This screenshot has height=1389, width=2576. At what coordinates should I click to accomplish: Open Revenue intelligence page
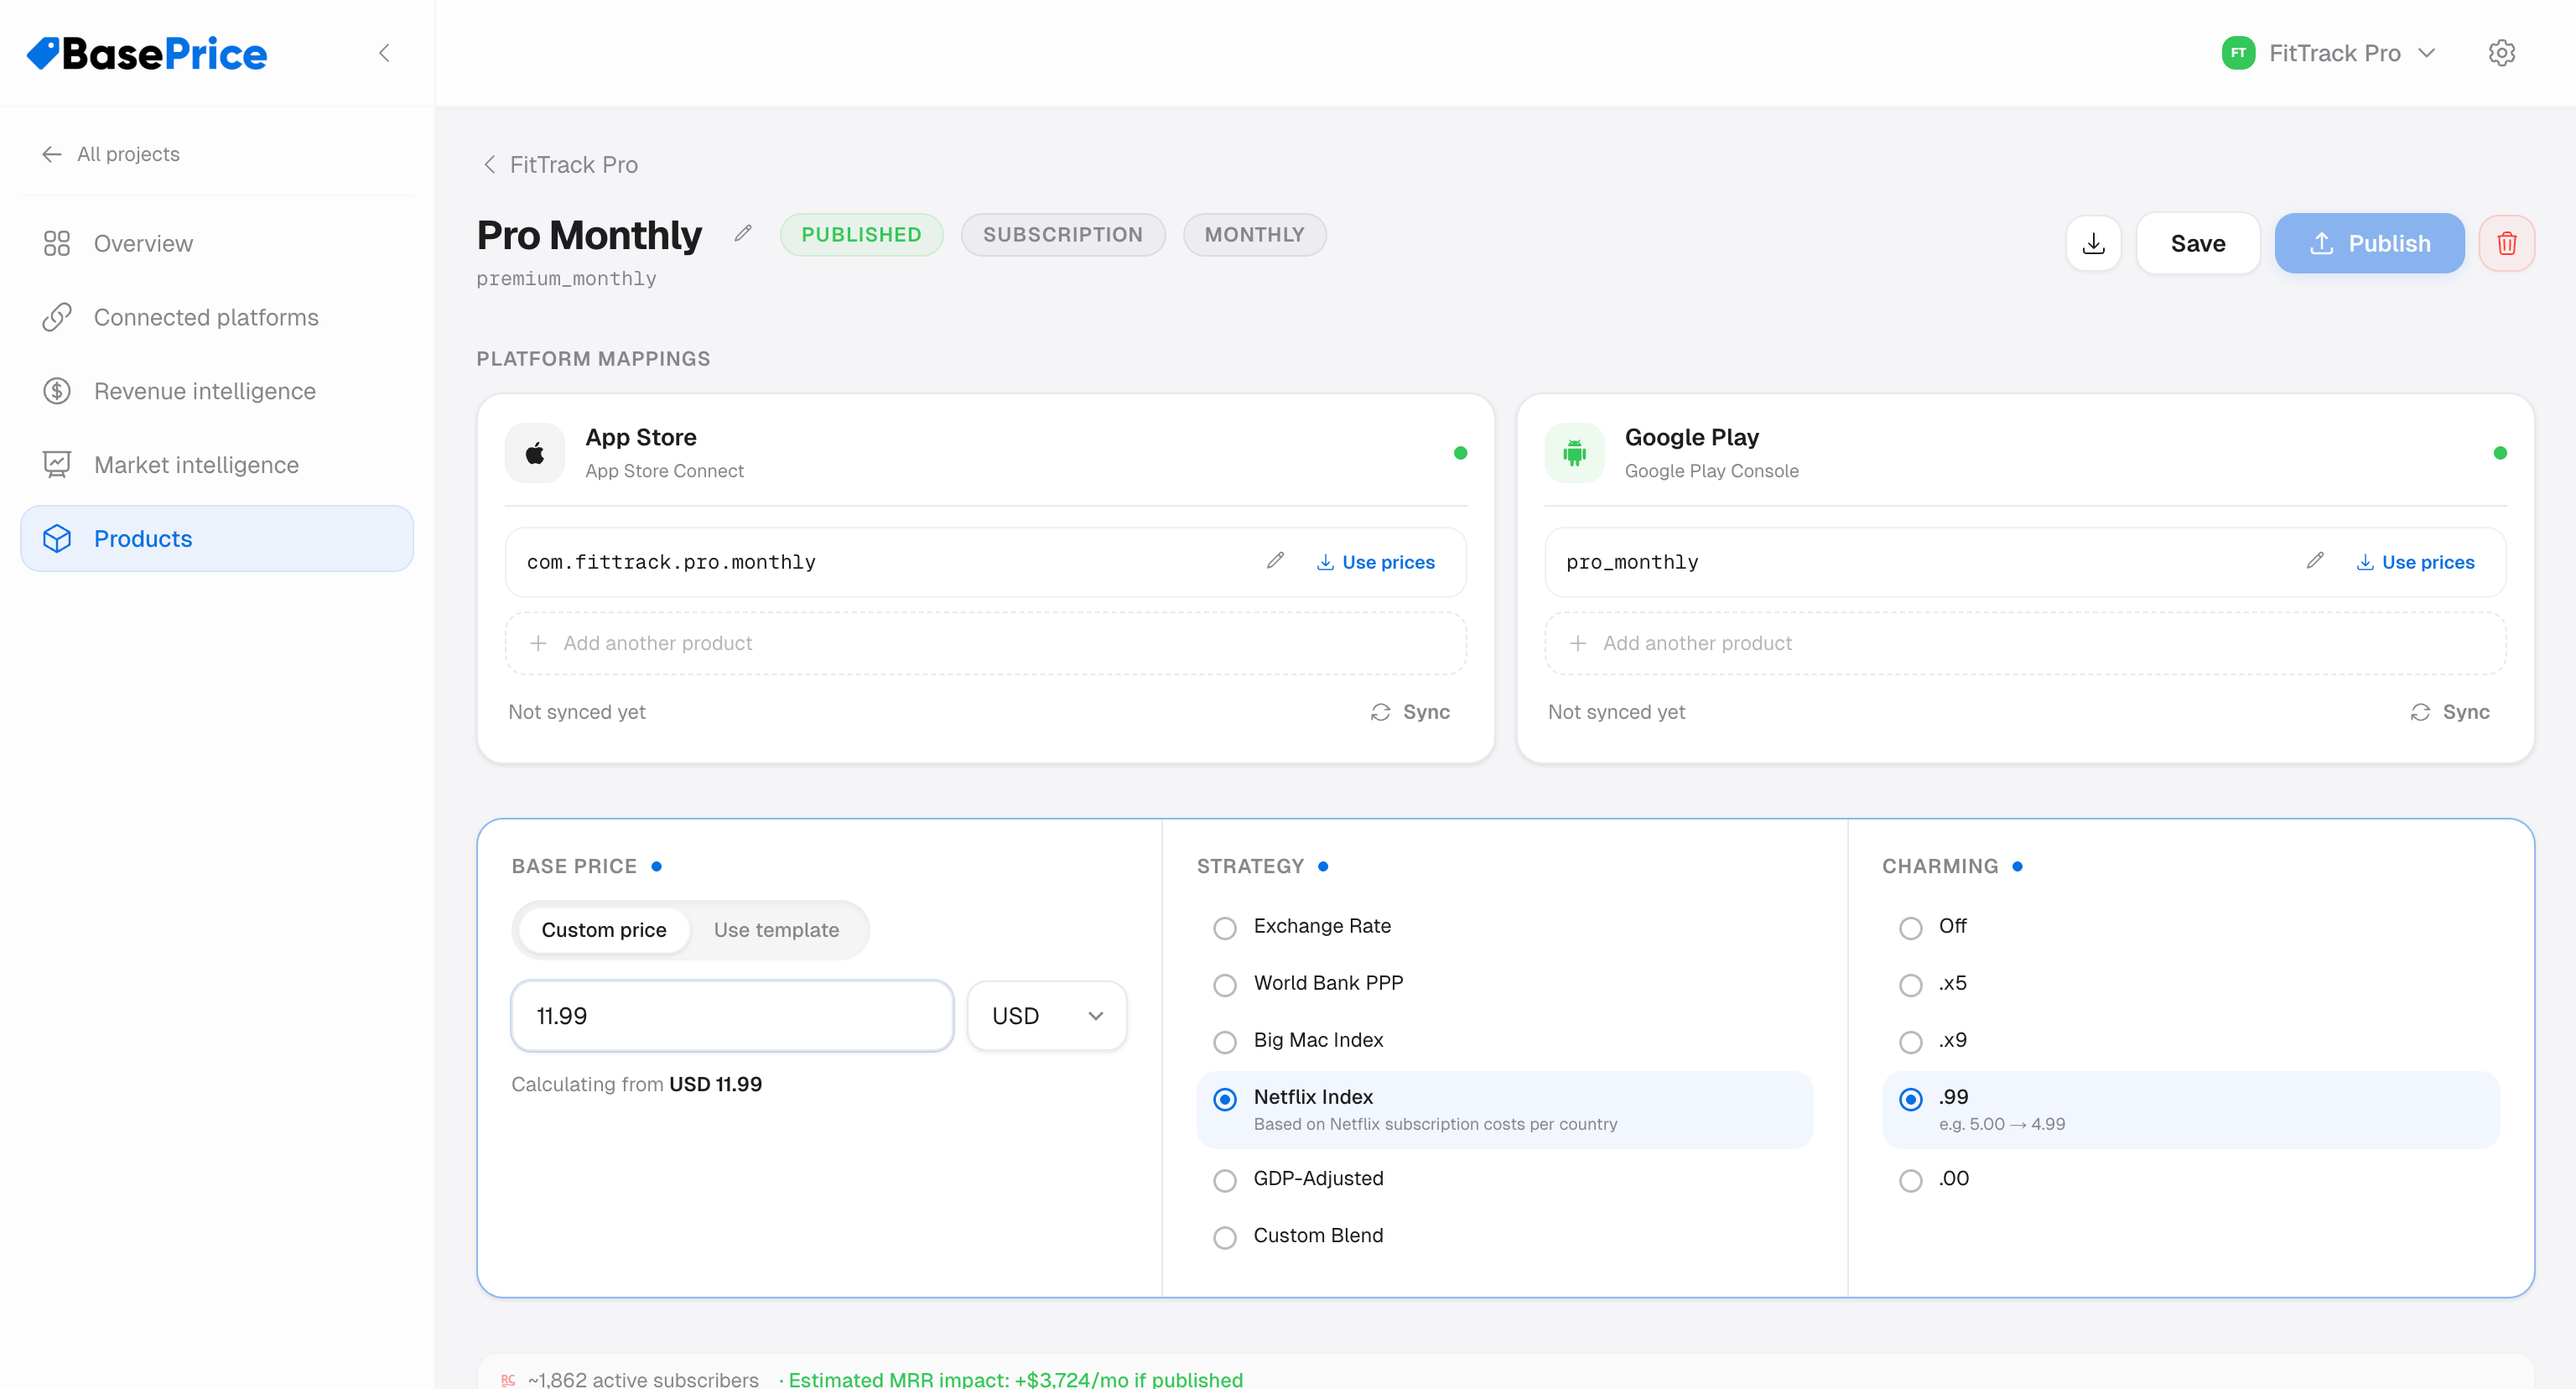click(x=217, y=391)
